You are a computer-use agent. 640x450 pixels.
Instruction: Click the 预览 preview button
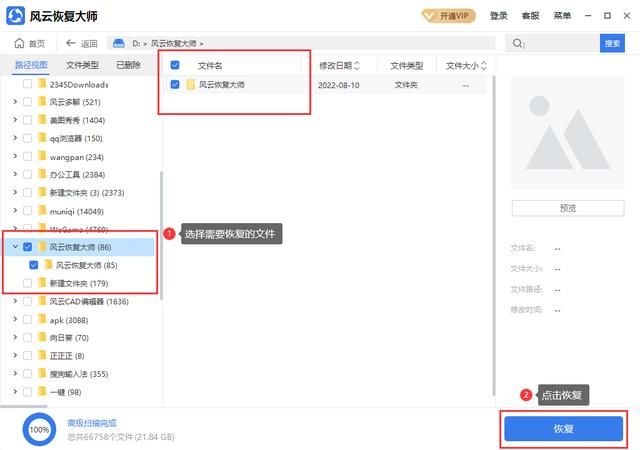point(568,208)
